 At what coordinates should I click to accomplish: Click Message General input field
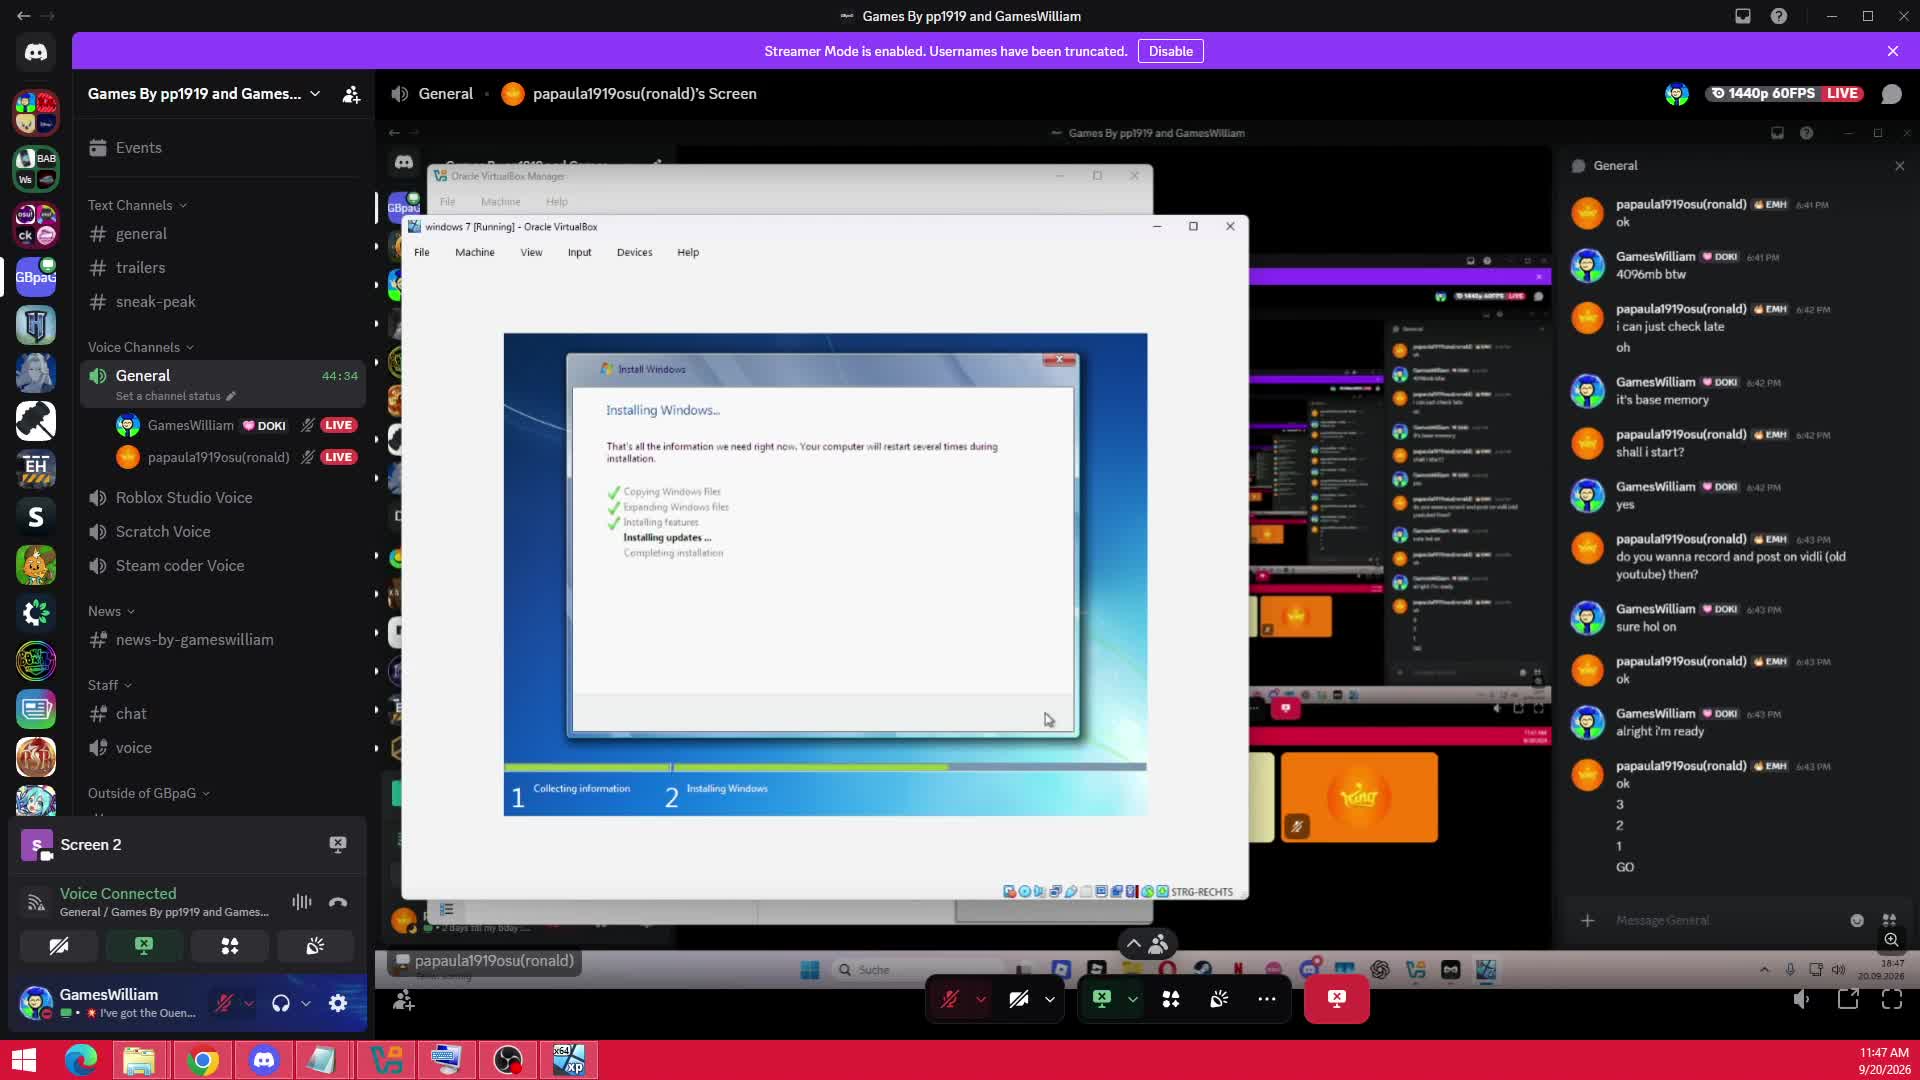click(x=1725, y=920)
